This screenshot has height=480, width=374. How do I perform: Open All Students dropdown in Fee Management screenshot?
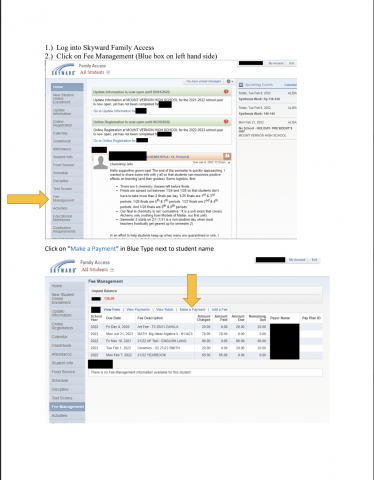tap(112, 270)
